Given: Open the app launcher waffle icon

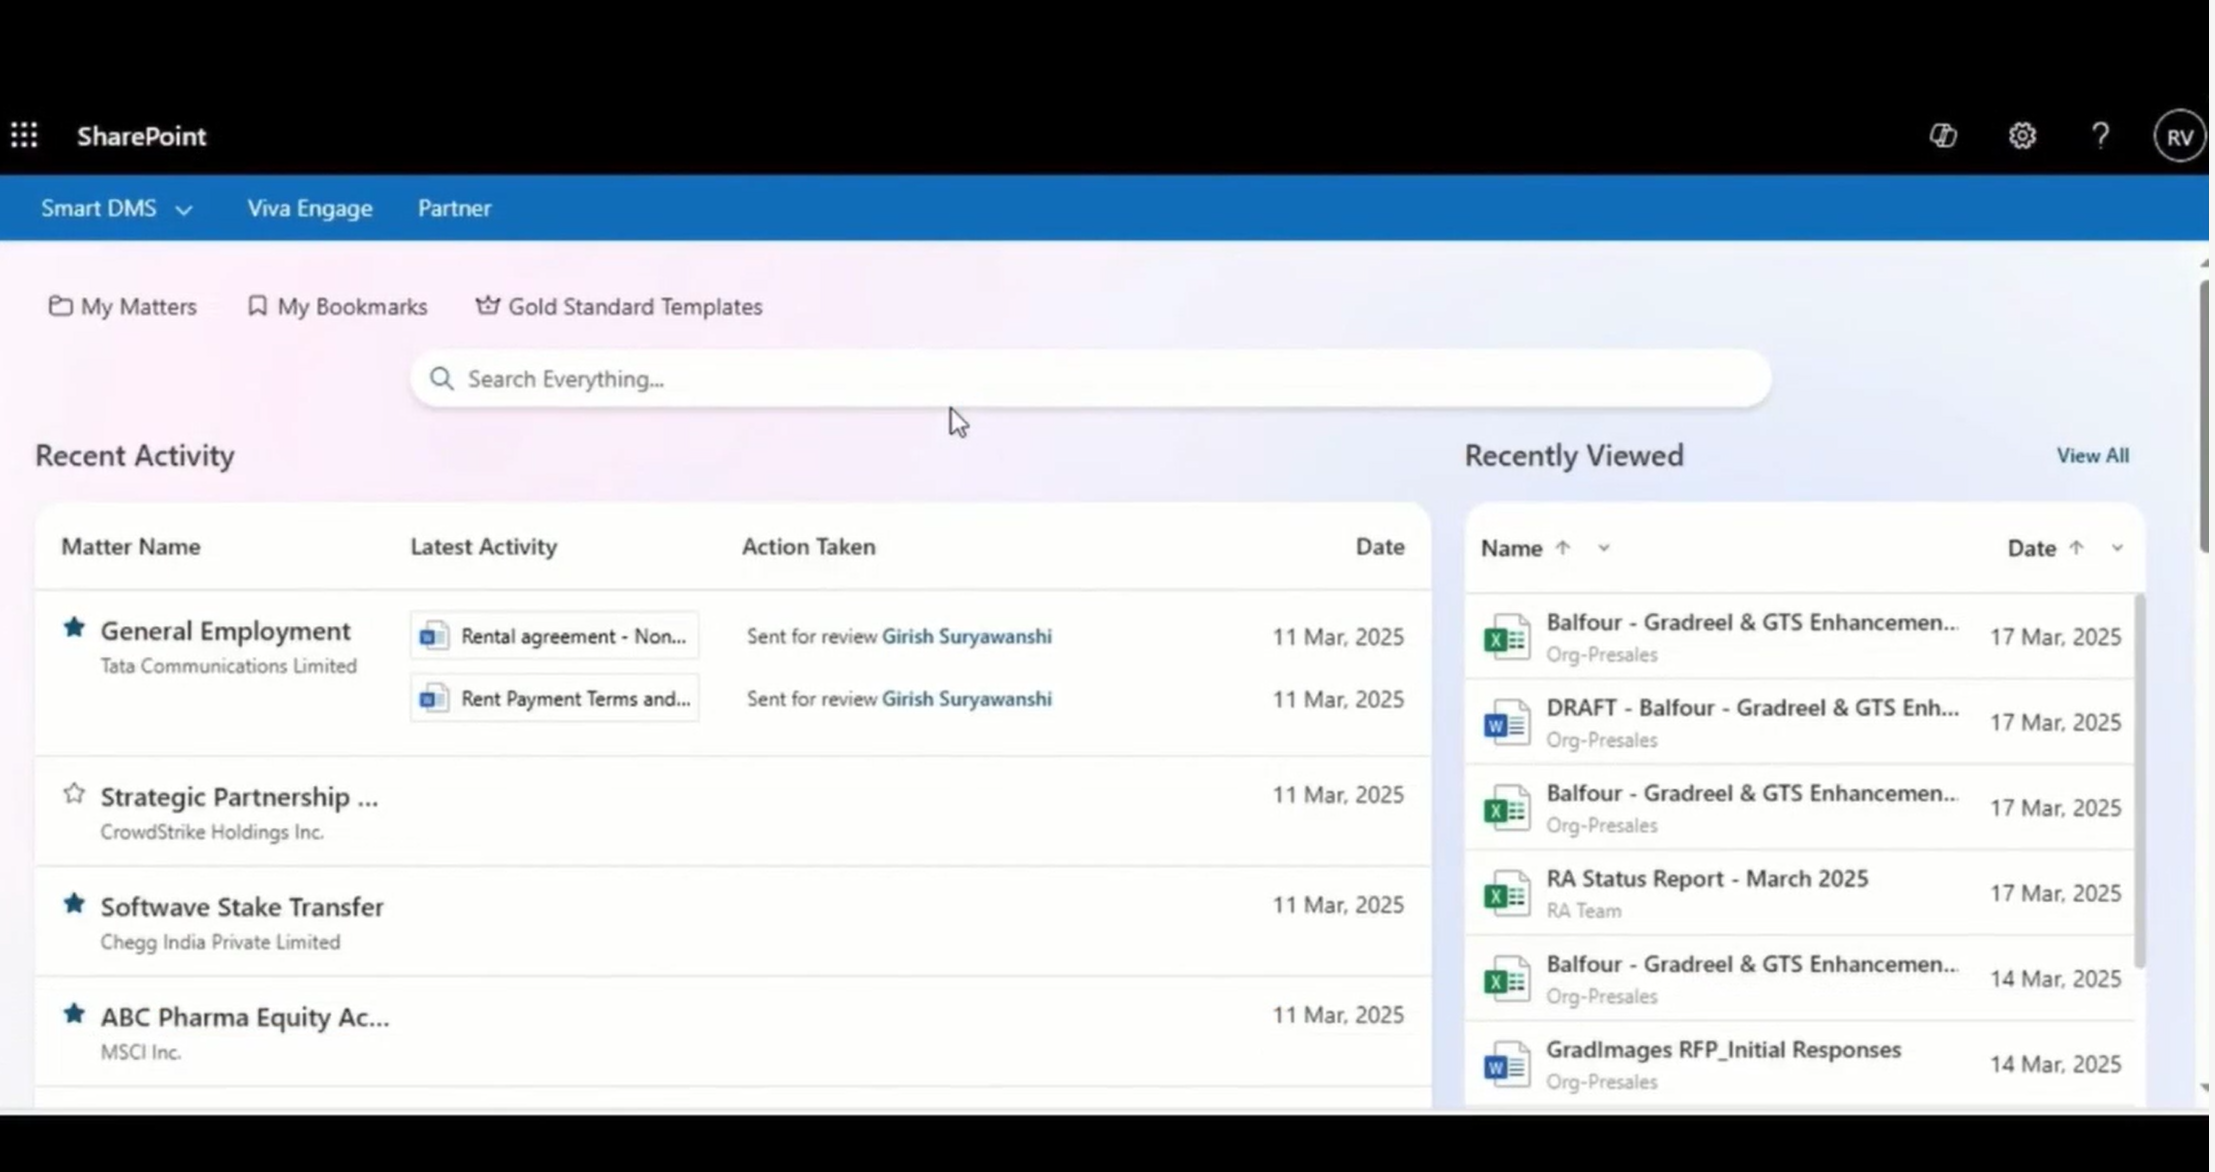Looking at the screenshot, I should click(x=24, y=135).
